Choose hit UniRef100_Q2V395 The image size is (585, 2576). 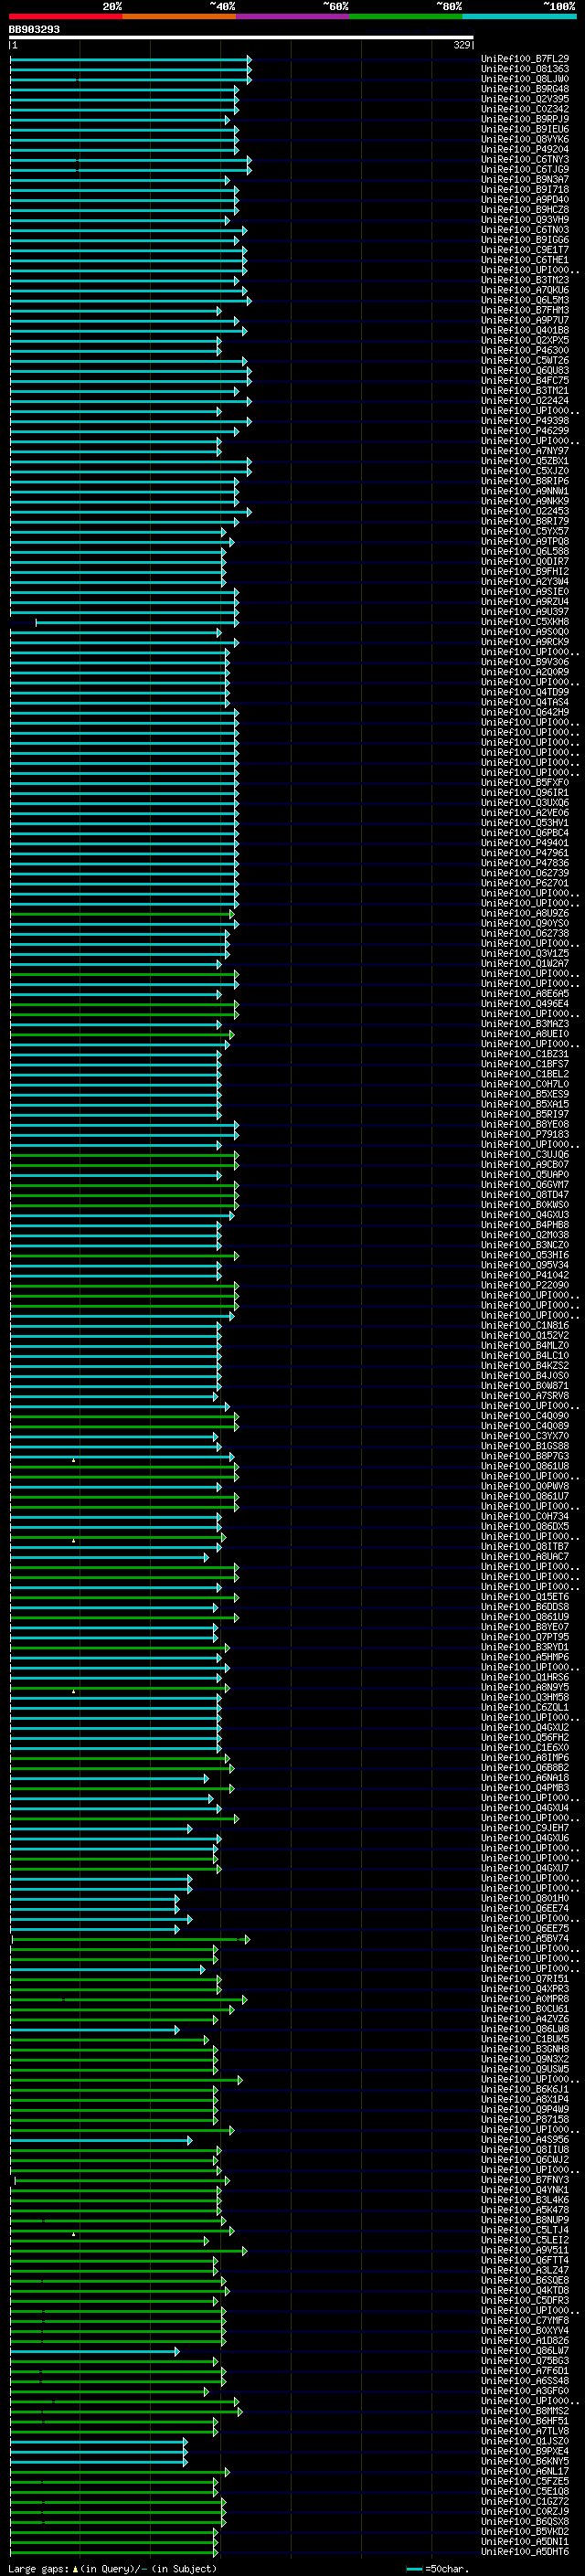[525, 99]
